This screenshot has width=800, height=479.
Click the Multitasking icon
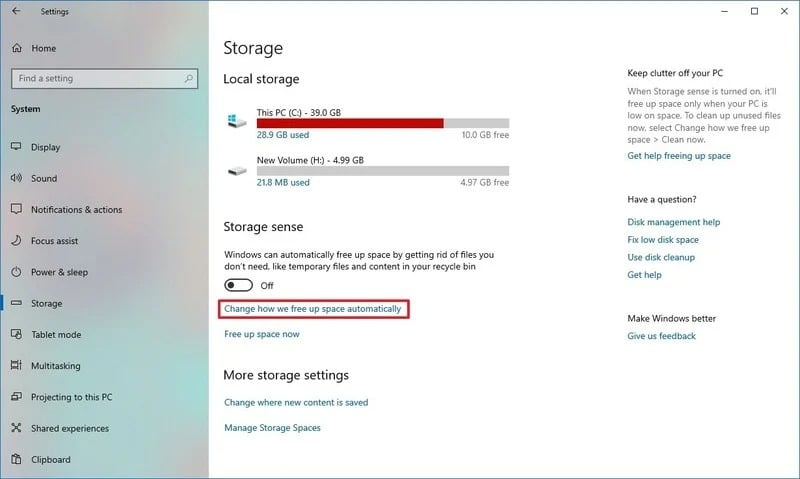[16, 365]
